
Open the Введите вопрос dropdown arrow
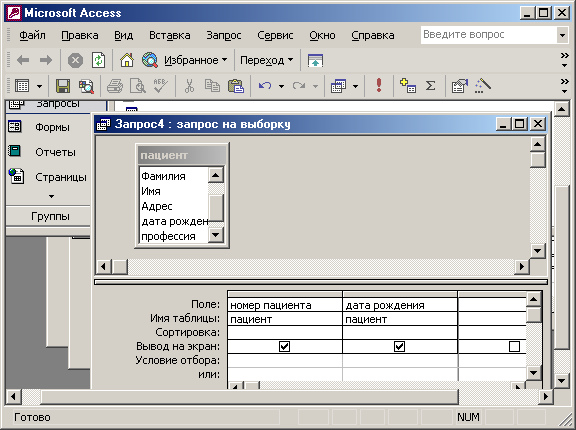[562, 36]
